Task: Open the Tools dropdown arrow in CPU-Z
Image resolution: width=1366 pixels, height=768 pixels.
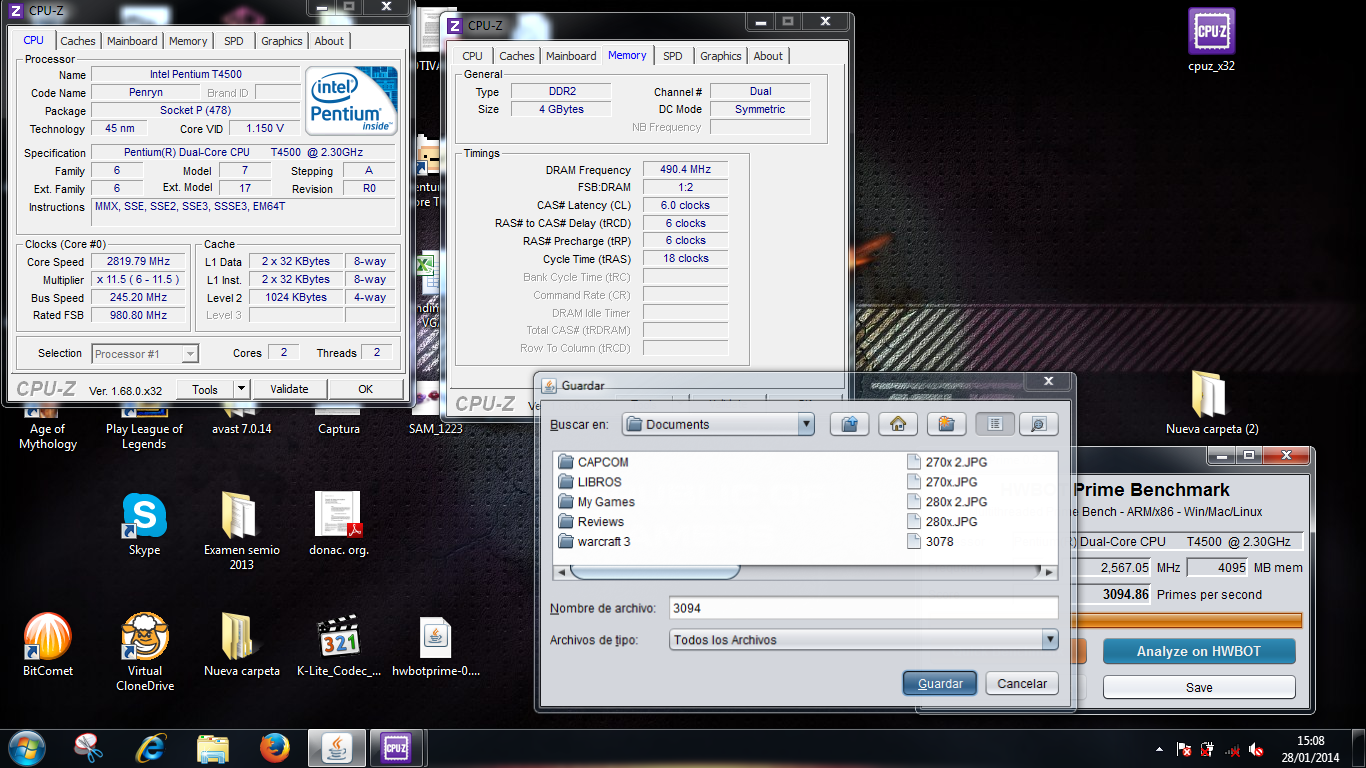Action: coord(241,389)
